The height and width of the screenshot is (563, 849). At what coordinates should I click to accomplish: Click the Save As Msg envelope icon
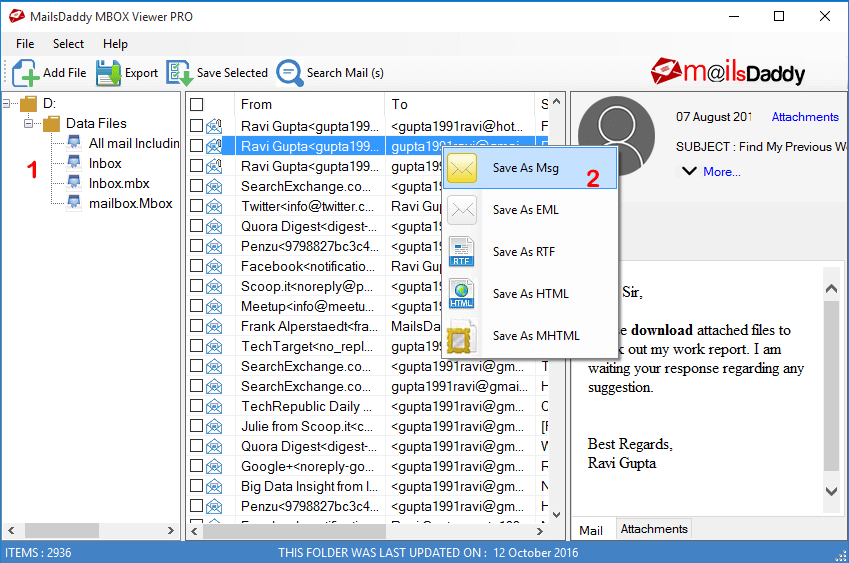point(462,168)
